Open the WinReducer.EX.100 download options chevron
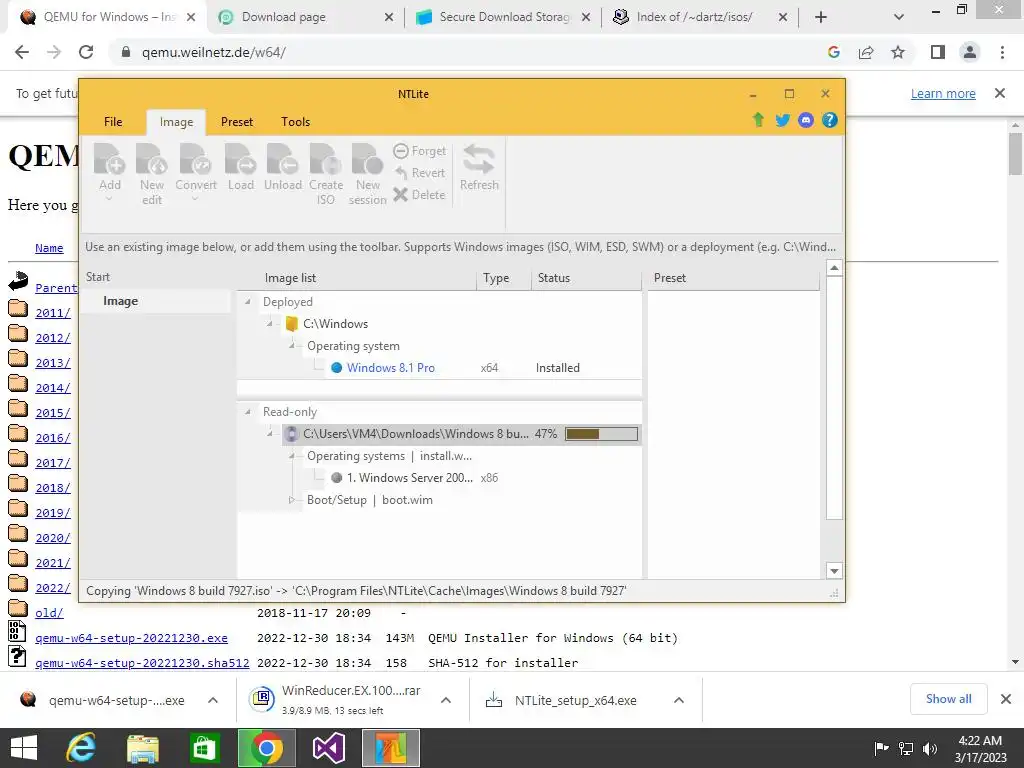The image size is (1024, 768). [x=446, y=700]
